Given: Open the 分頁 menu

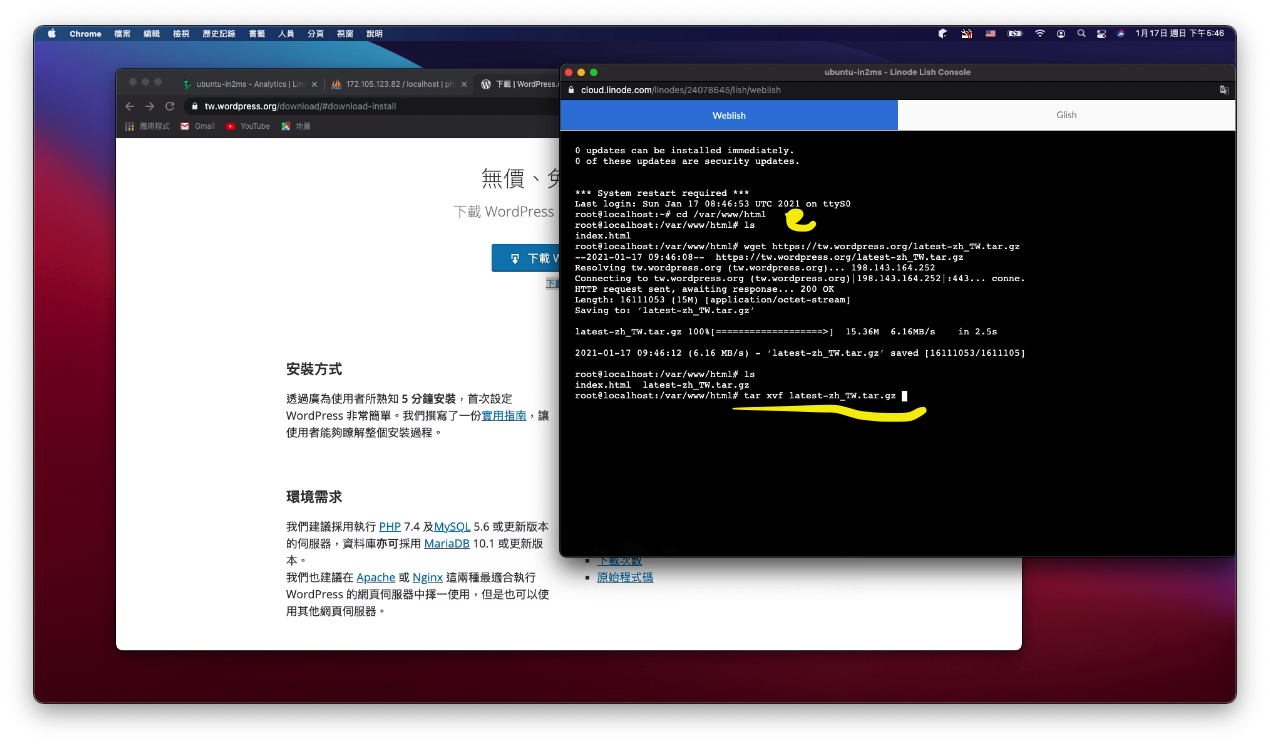Looking at the screenshot, I should (316, 33).
